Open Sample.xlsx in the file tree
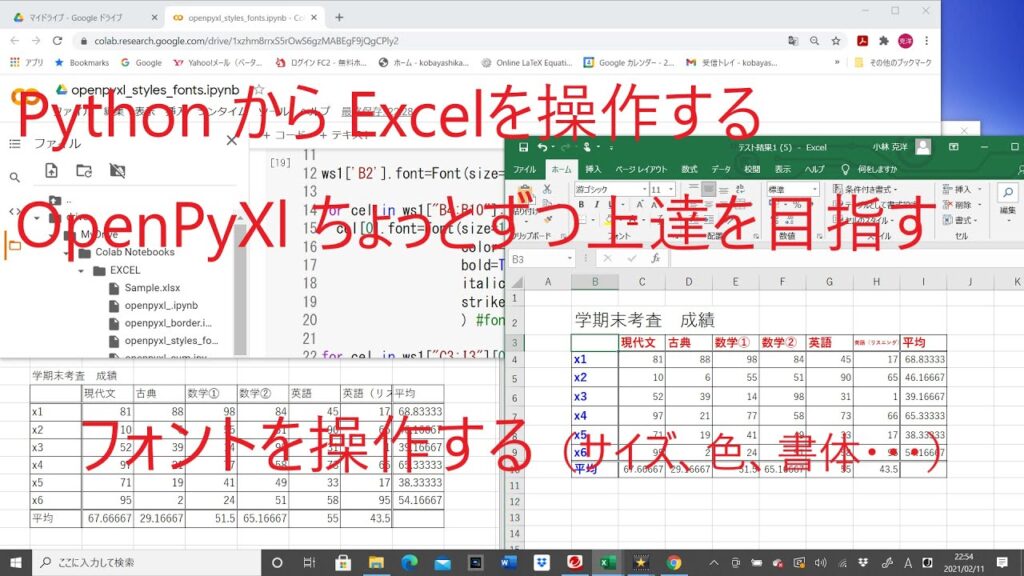 (x=145, y=288)
